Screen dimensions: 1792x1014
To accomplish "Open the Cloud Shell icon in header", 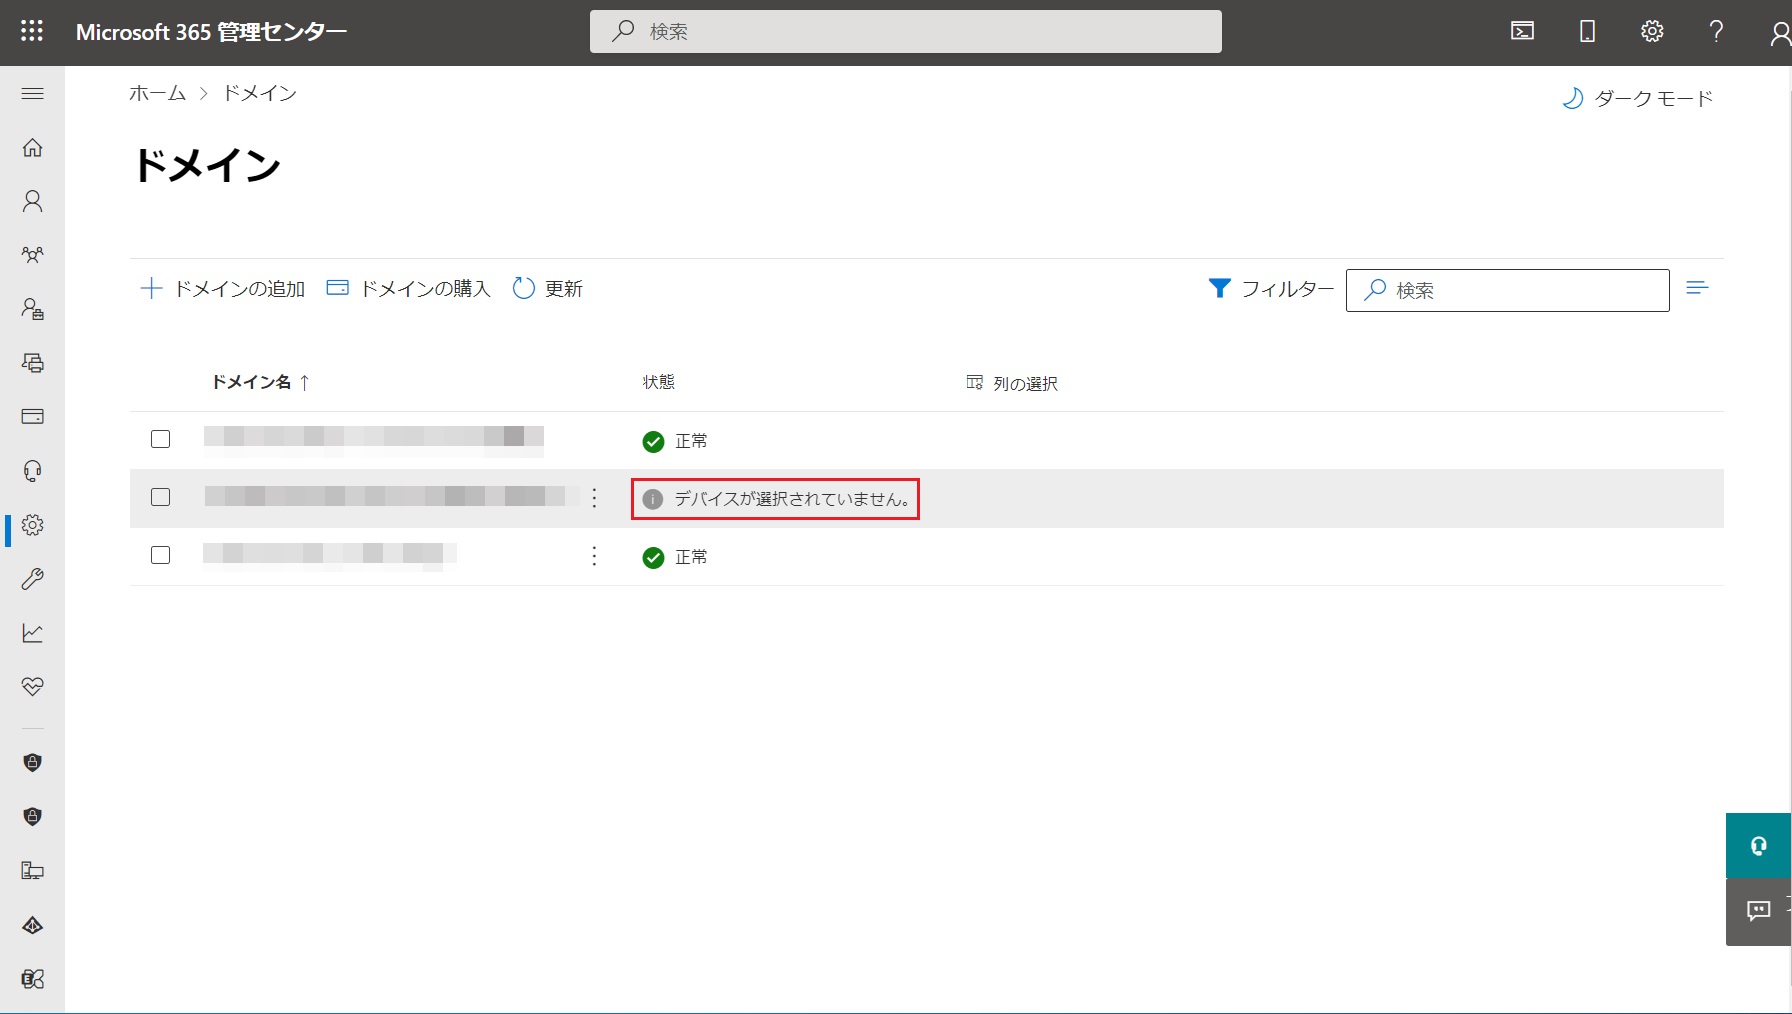I will [x=1522, y=31].
